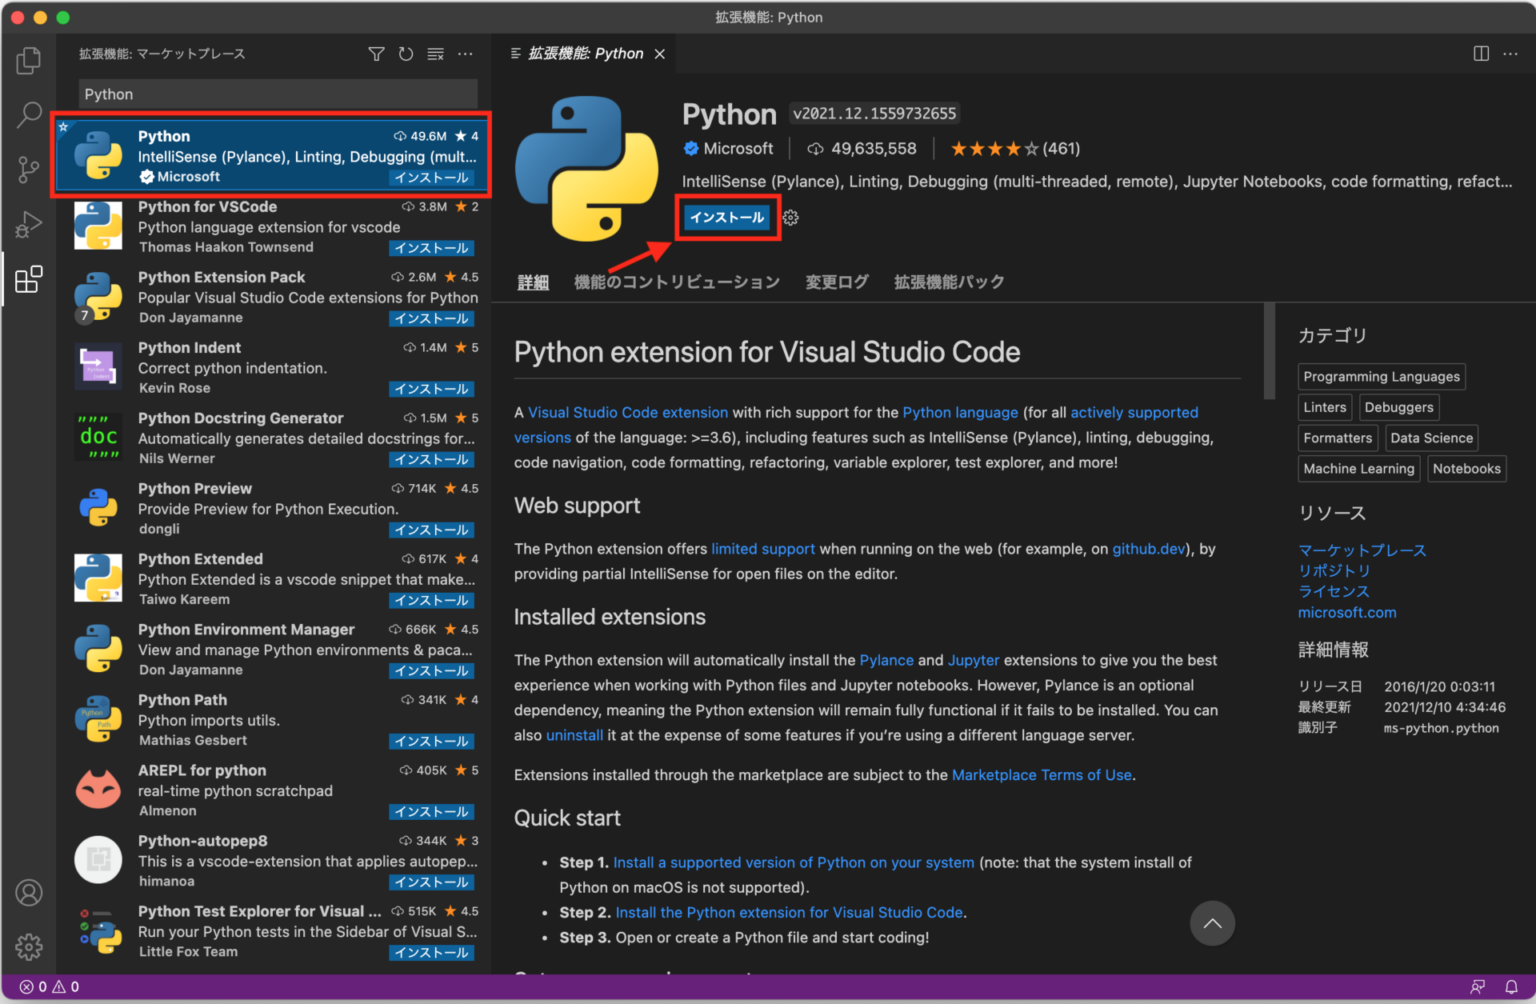Screen dimensions: 1536x1004
Task: Open the editor More Actions menu
Action: tap(1511, 54)
